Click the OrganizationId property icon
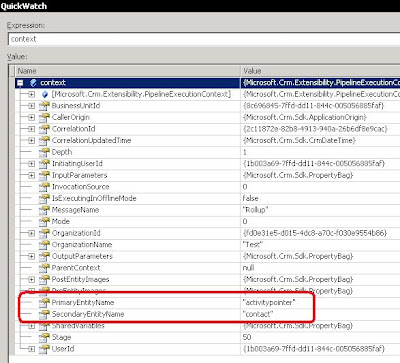 tap(44, 233)
